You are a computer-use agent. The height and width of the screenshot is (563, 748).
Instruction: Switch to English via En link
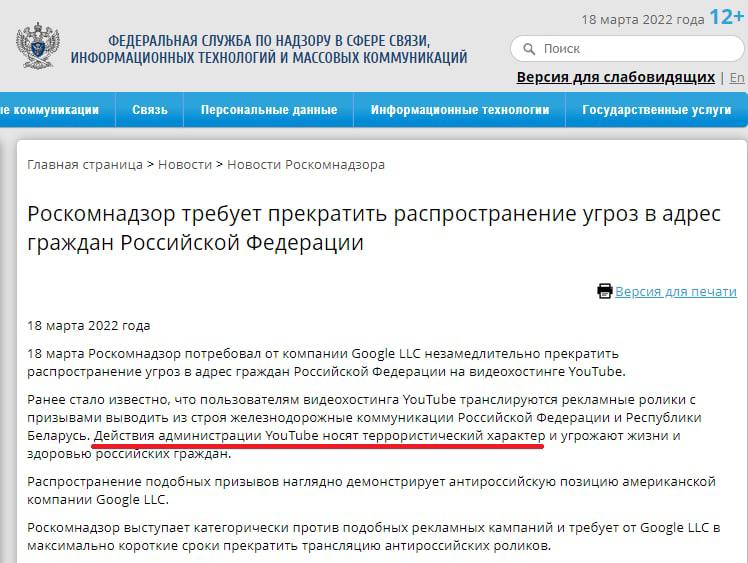coord(737,77)
